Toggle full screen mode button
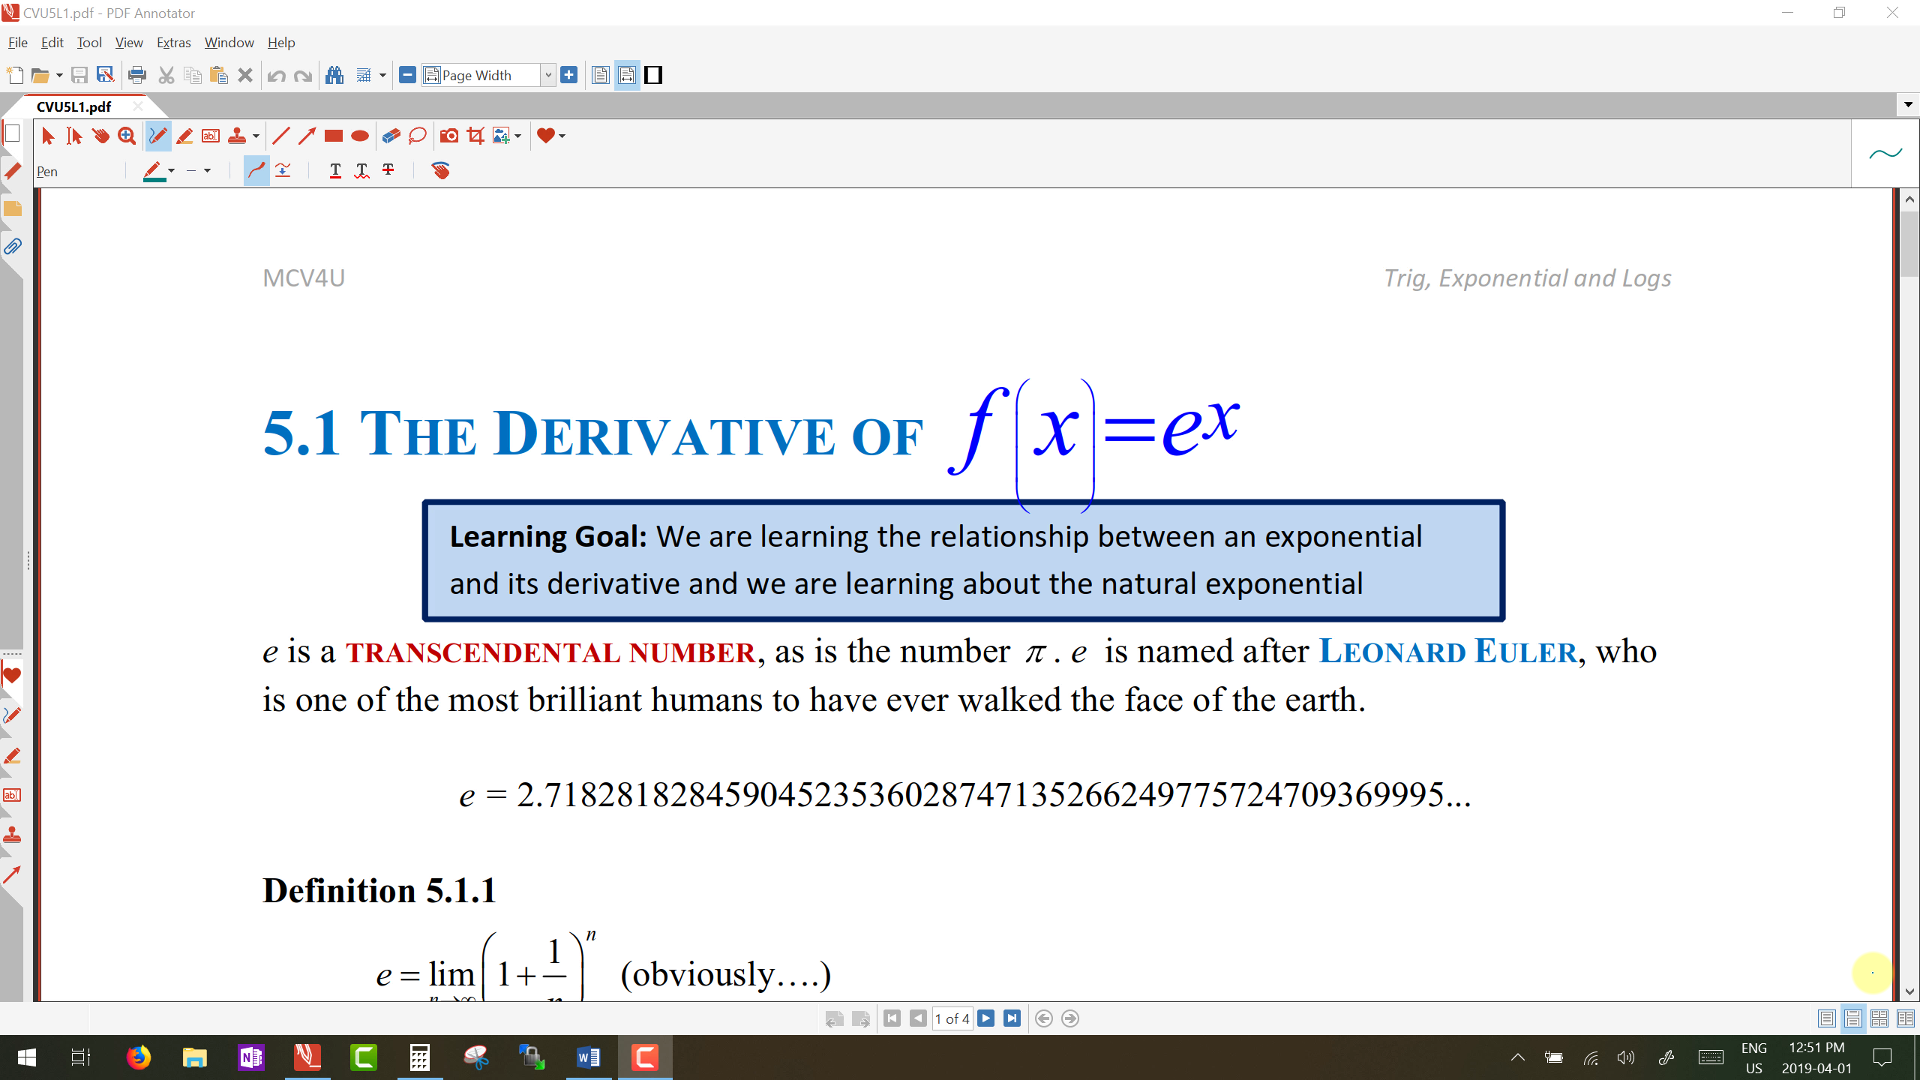 [654, 75]
